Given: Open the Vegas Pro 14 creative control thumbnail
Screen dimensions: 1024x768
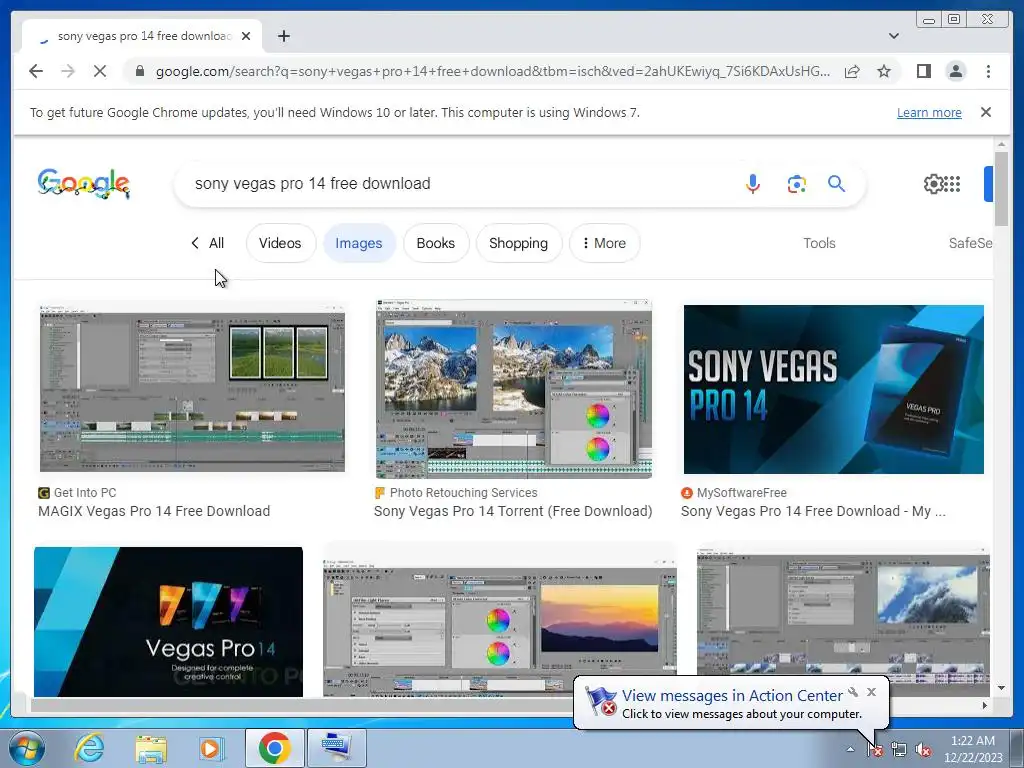Looking at the screenshot, I should (x=168, y=622).
